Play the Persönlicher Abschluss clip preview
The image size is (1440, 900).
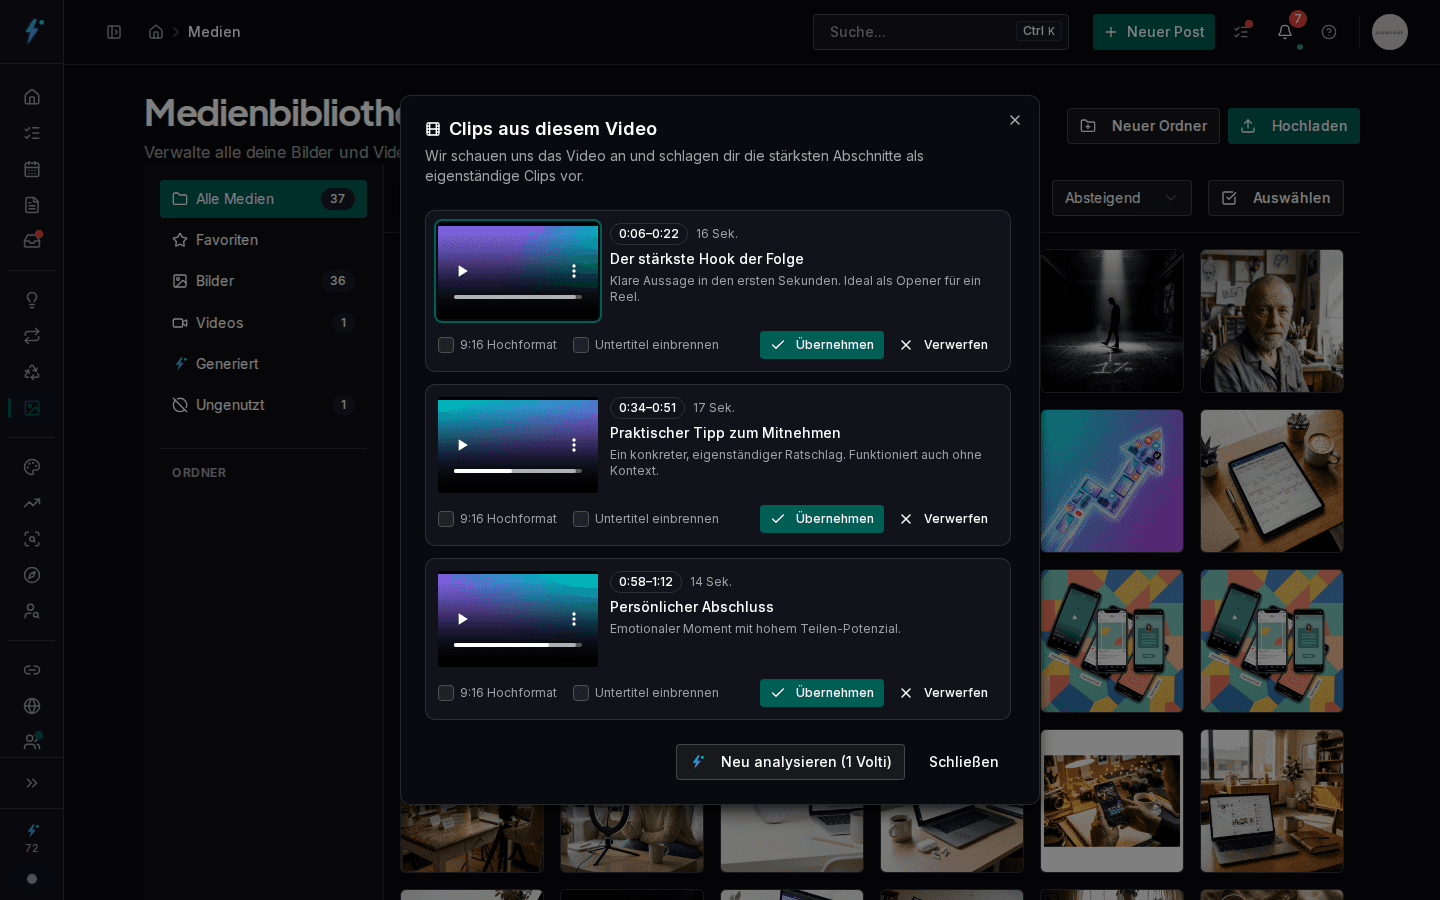[x=462, y=619]
